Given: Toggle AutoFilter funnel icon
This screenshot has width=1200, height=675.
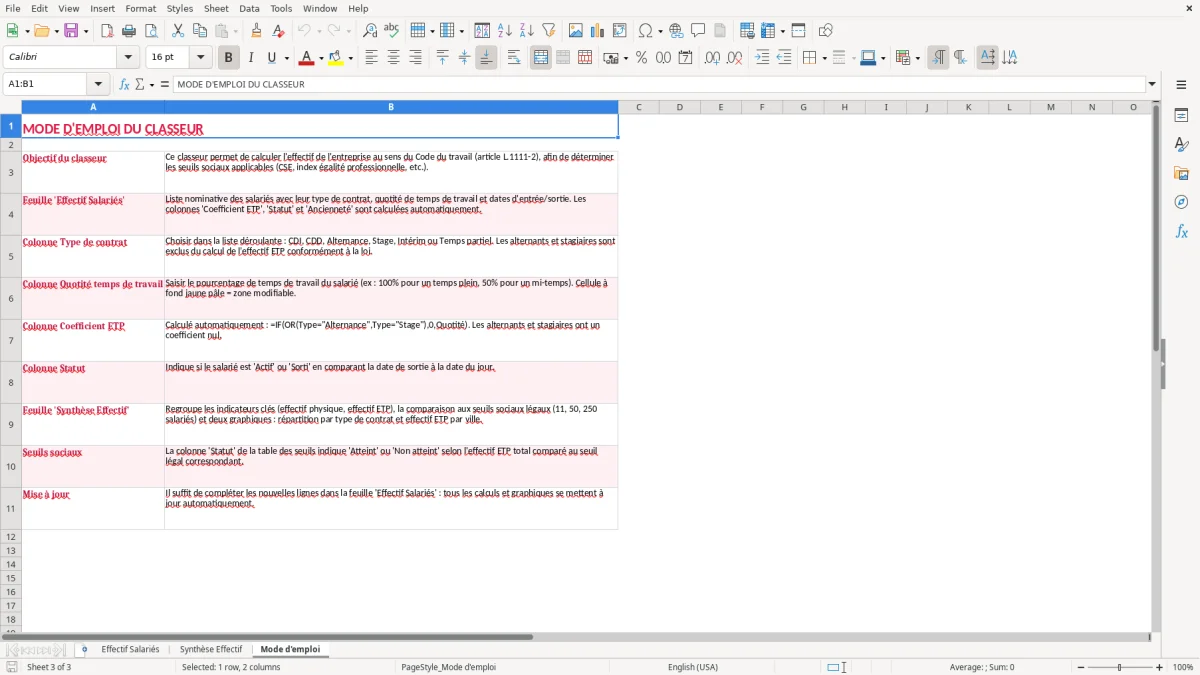Looking at the screenshot, I should coord(548,31).
